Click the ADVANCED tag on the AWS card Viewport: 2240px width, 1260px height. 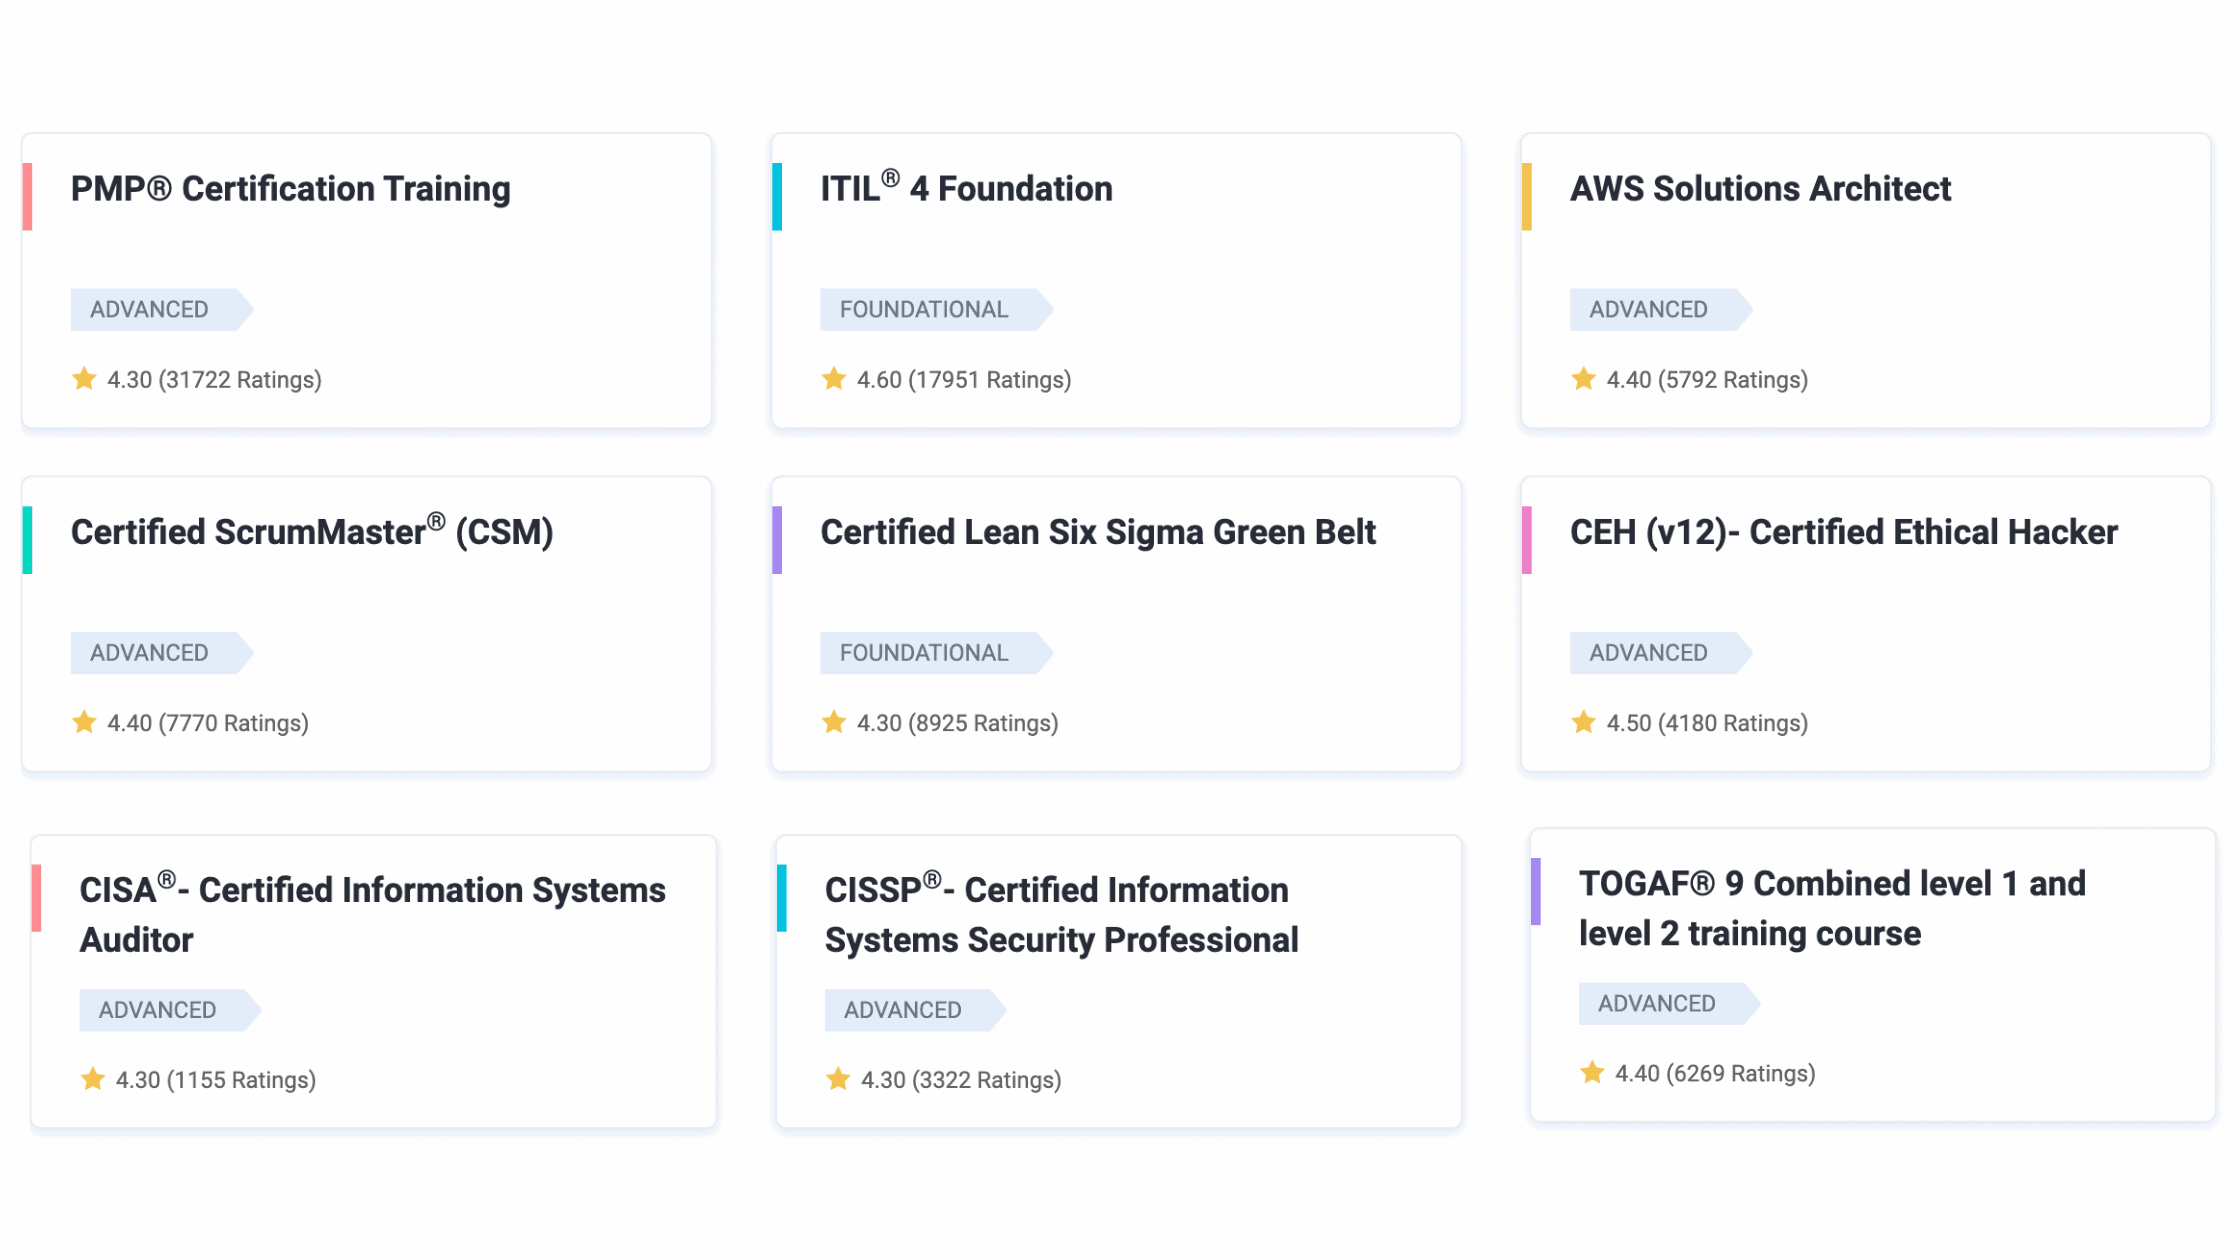coord(1661,309)
